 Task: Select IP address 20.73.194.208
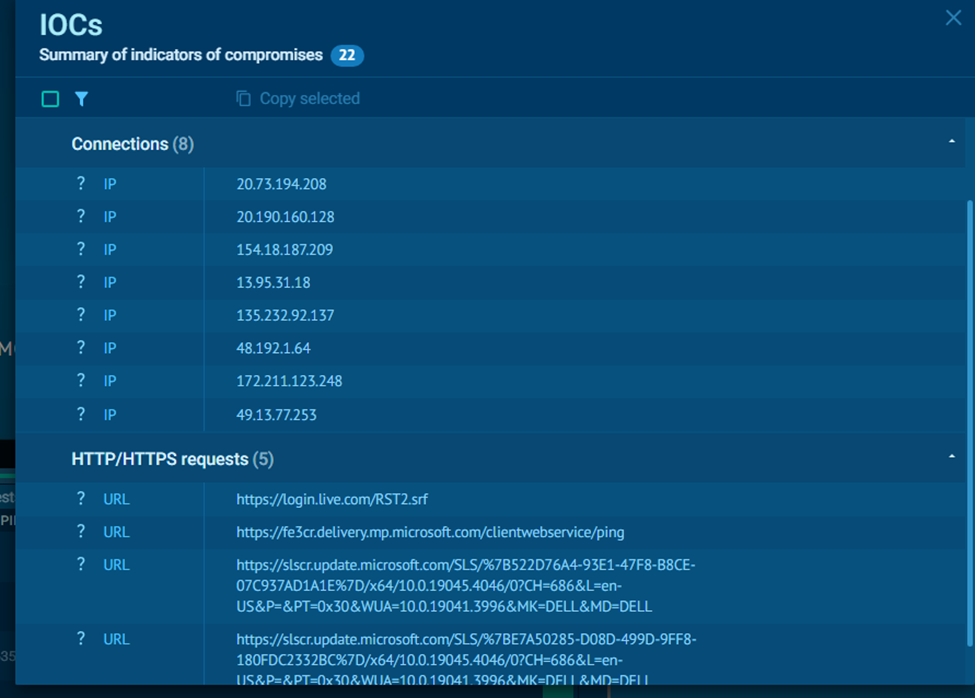click(x=281, y=184)
